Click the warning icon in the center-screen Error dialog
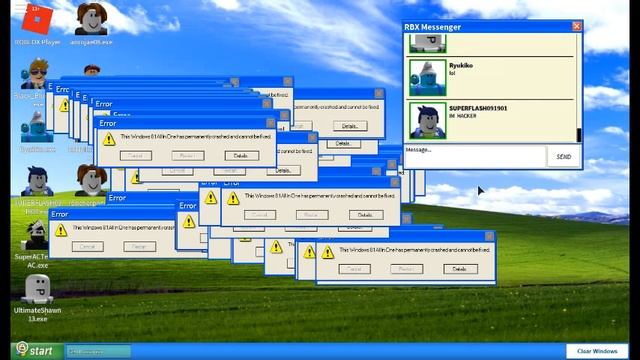This screenshot has height=360, width=640. coord(233,199)
